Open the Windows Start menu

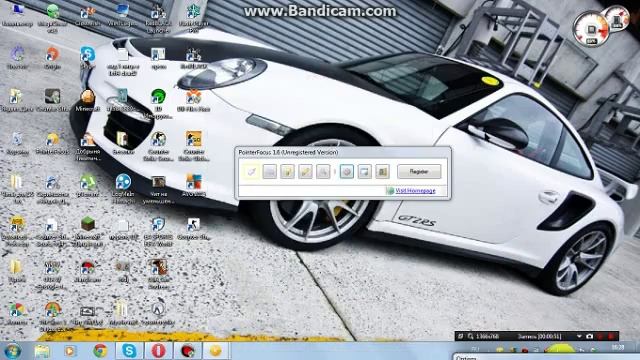click(12, 351)
